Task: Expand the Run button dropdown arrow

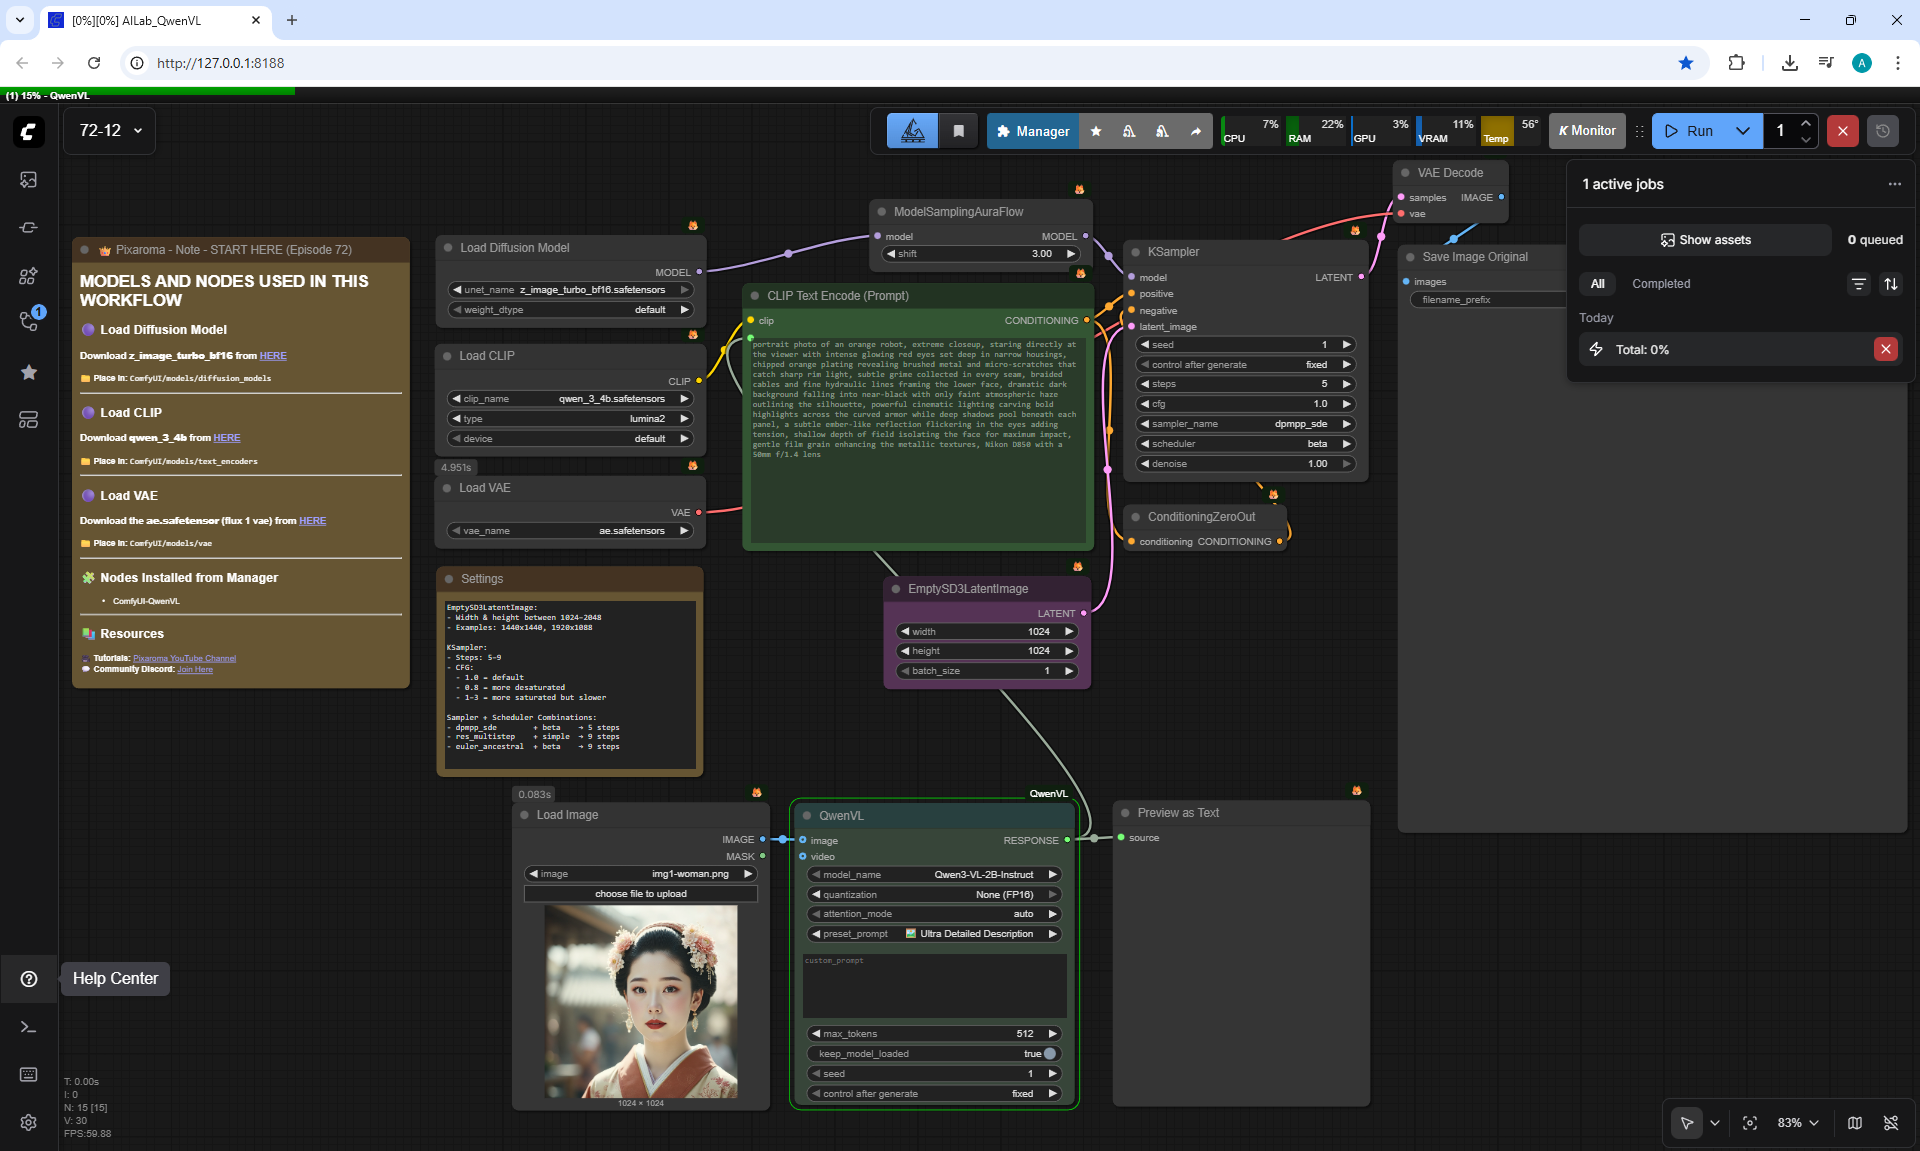Action: (x=1742, y=131)
